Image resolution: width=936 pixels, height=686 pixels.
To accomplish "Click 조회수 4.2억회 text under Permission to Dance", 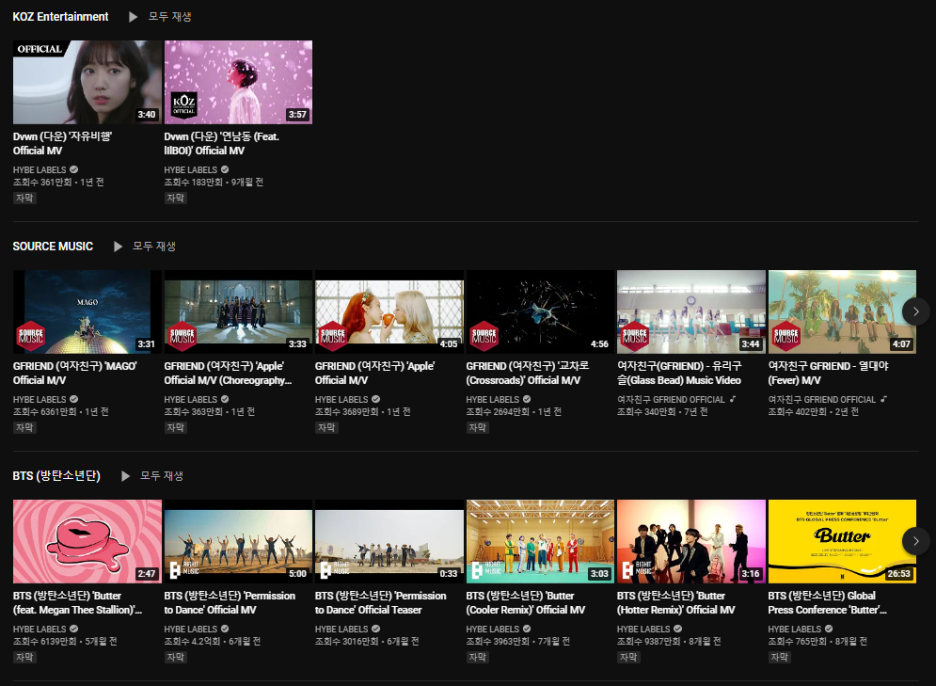I will (x=193, y=642).
